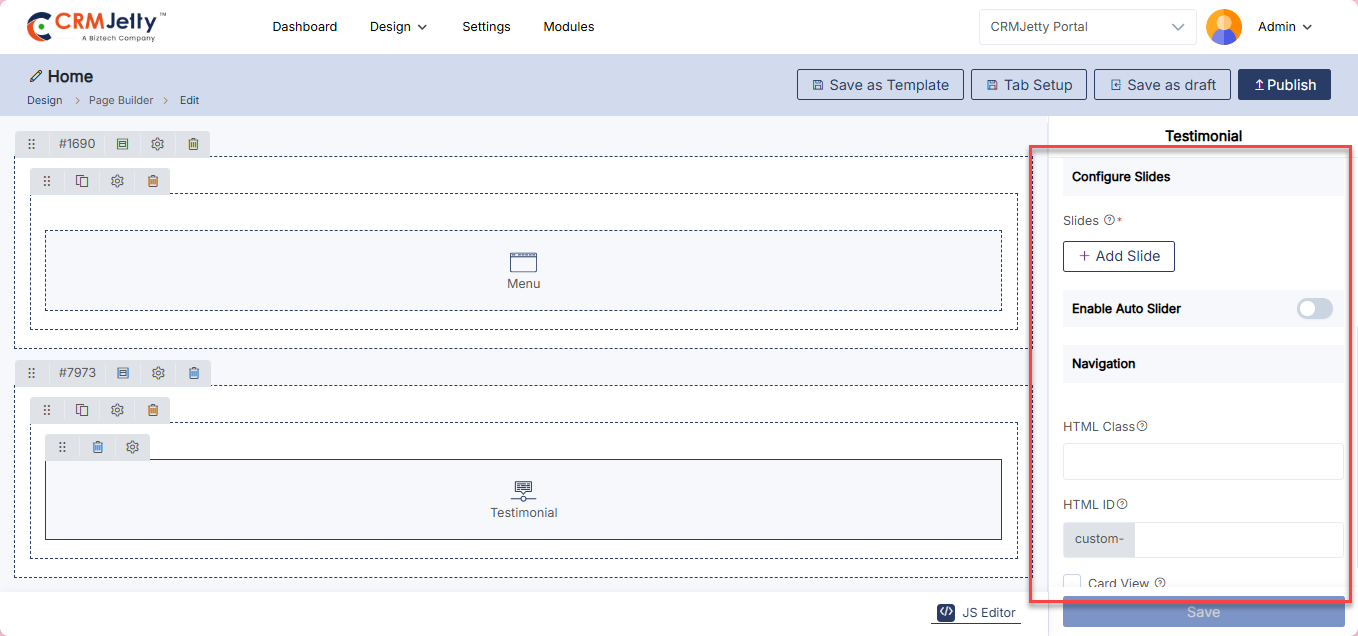Click layout icon next to #1690
The width and height of the screenshot is (1358, 636).
coord(122,144)
